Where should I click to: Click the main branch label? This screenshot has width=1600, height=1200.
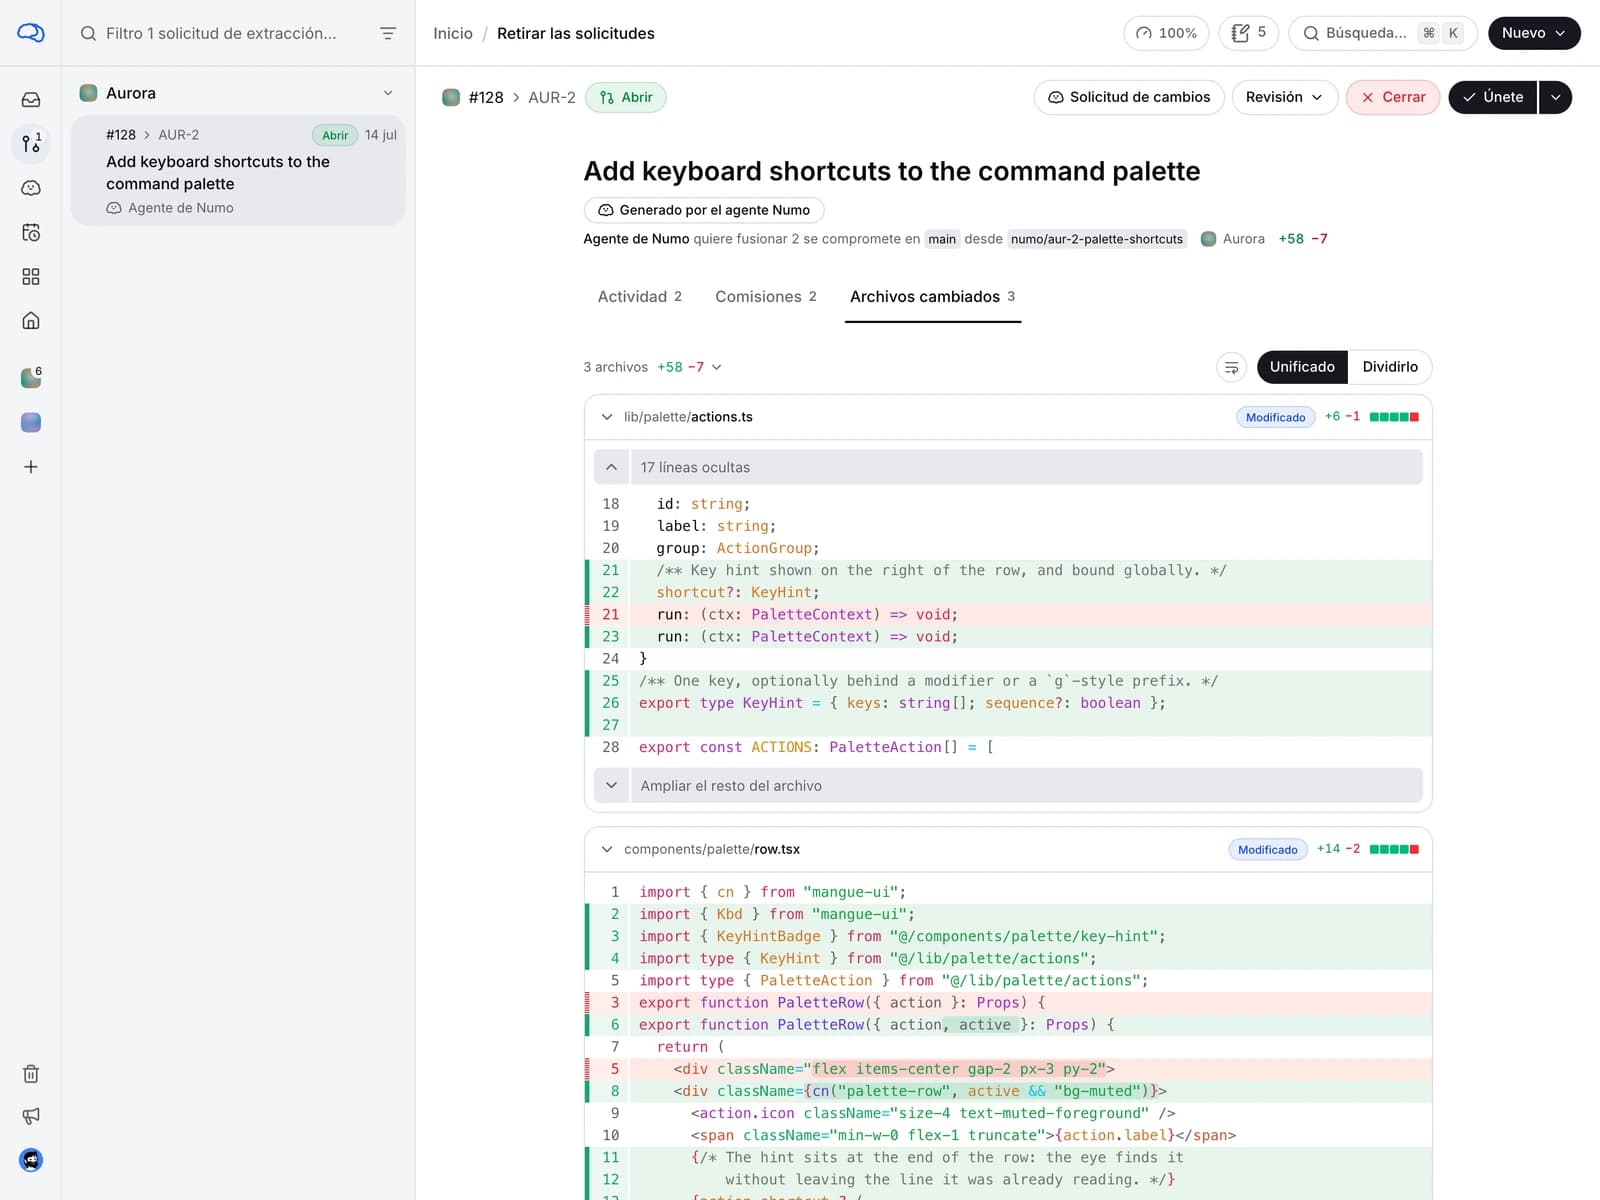pyautogui.click(x=942, y=239)
